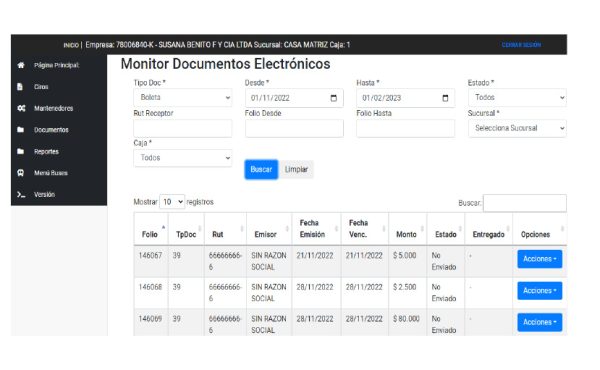Open Reportes menu in sidebar
This screenshot has height=370, width=600.
point(46,152)
